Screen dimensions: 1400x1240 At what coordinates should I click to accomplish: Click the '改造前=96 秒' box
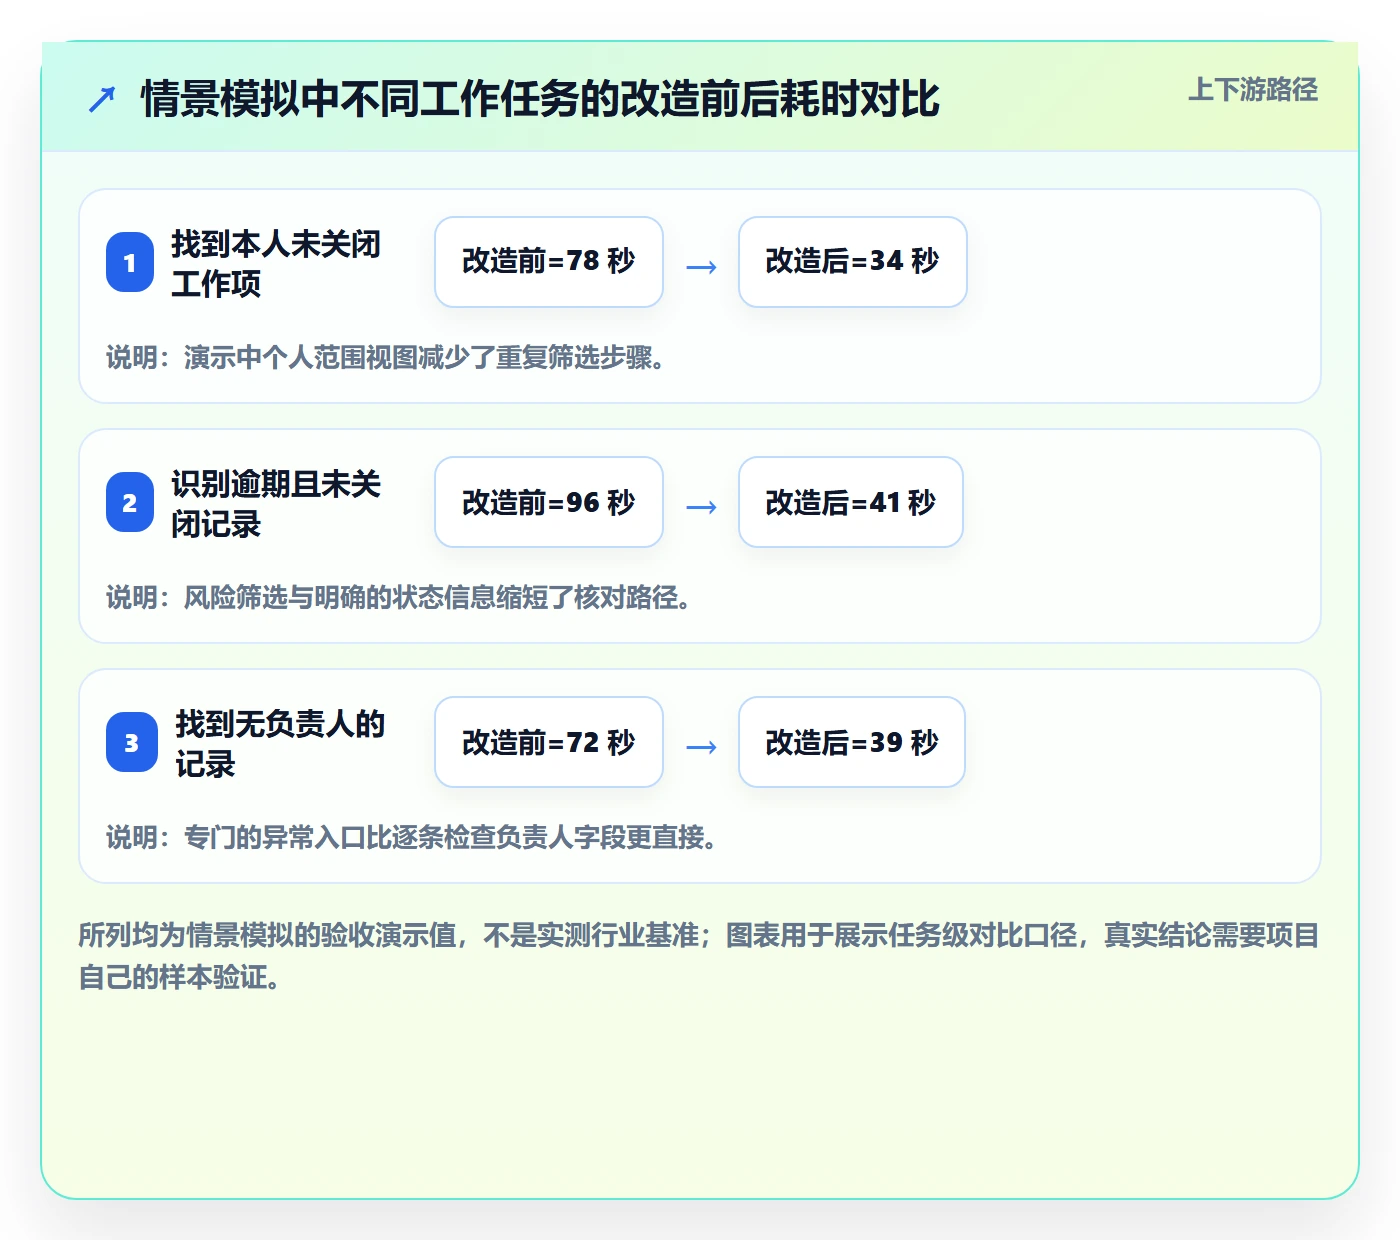point(549,502)
